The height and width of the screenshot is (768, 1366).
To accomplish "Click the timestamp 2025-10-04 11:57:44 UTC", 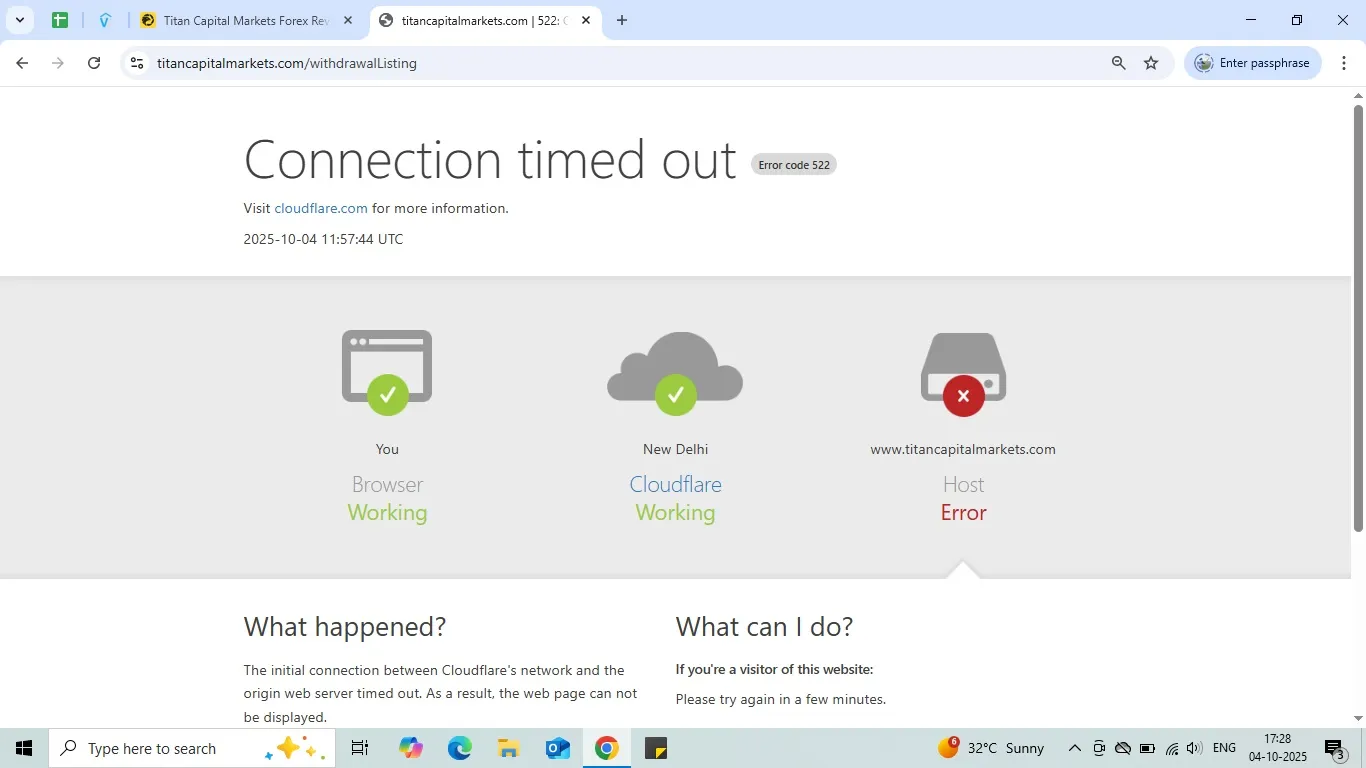I will (x=323, y=239).
